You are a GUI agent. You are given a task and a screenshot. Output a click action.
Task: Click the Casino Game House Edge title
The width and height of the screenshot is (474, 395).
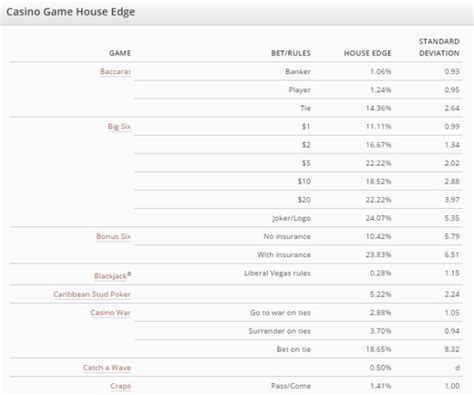point(71,12)
